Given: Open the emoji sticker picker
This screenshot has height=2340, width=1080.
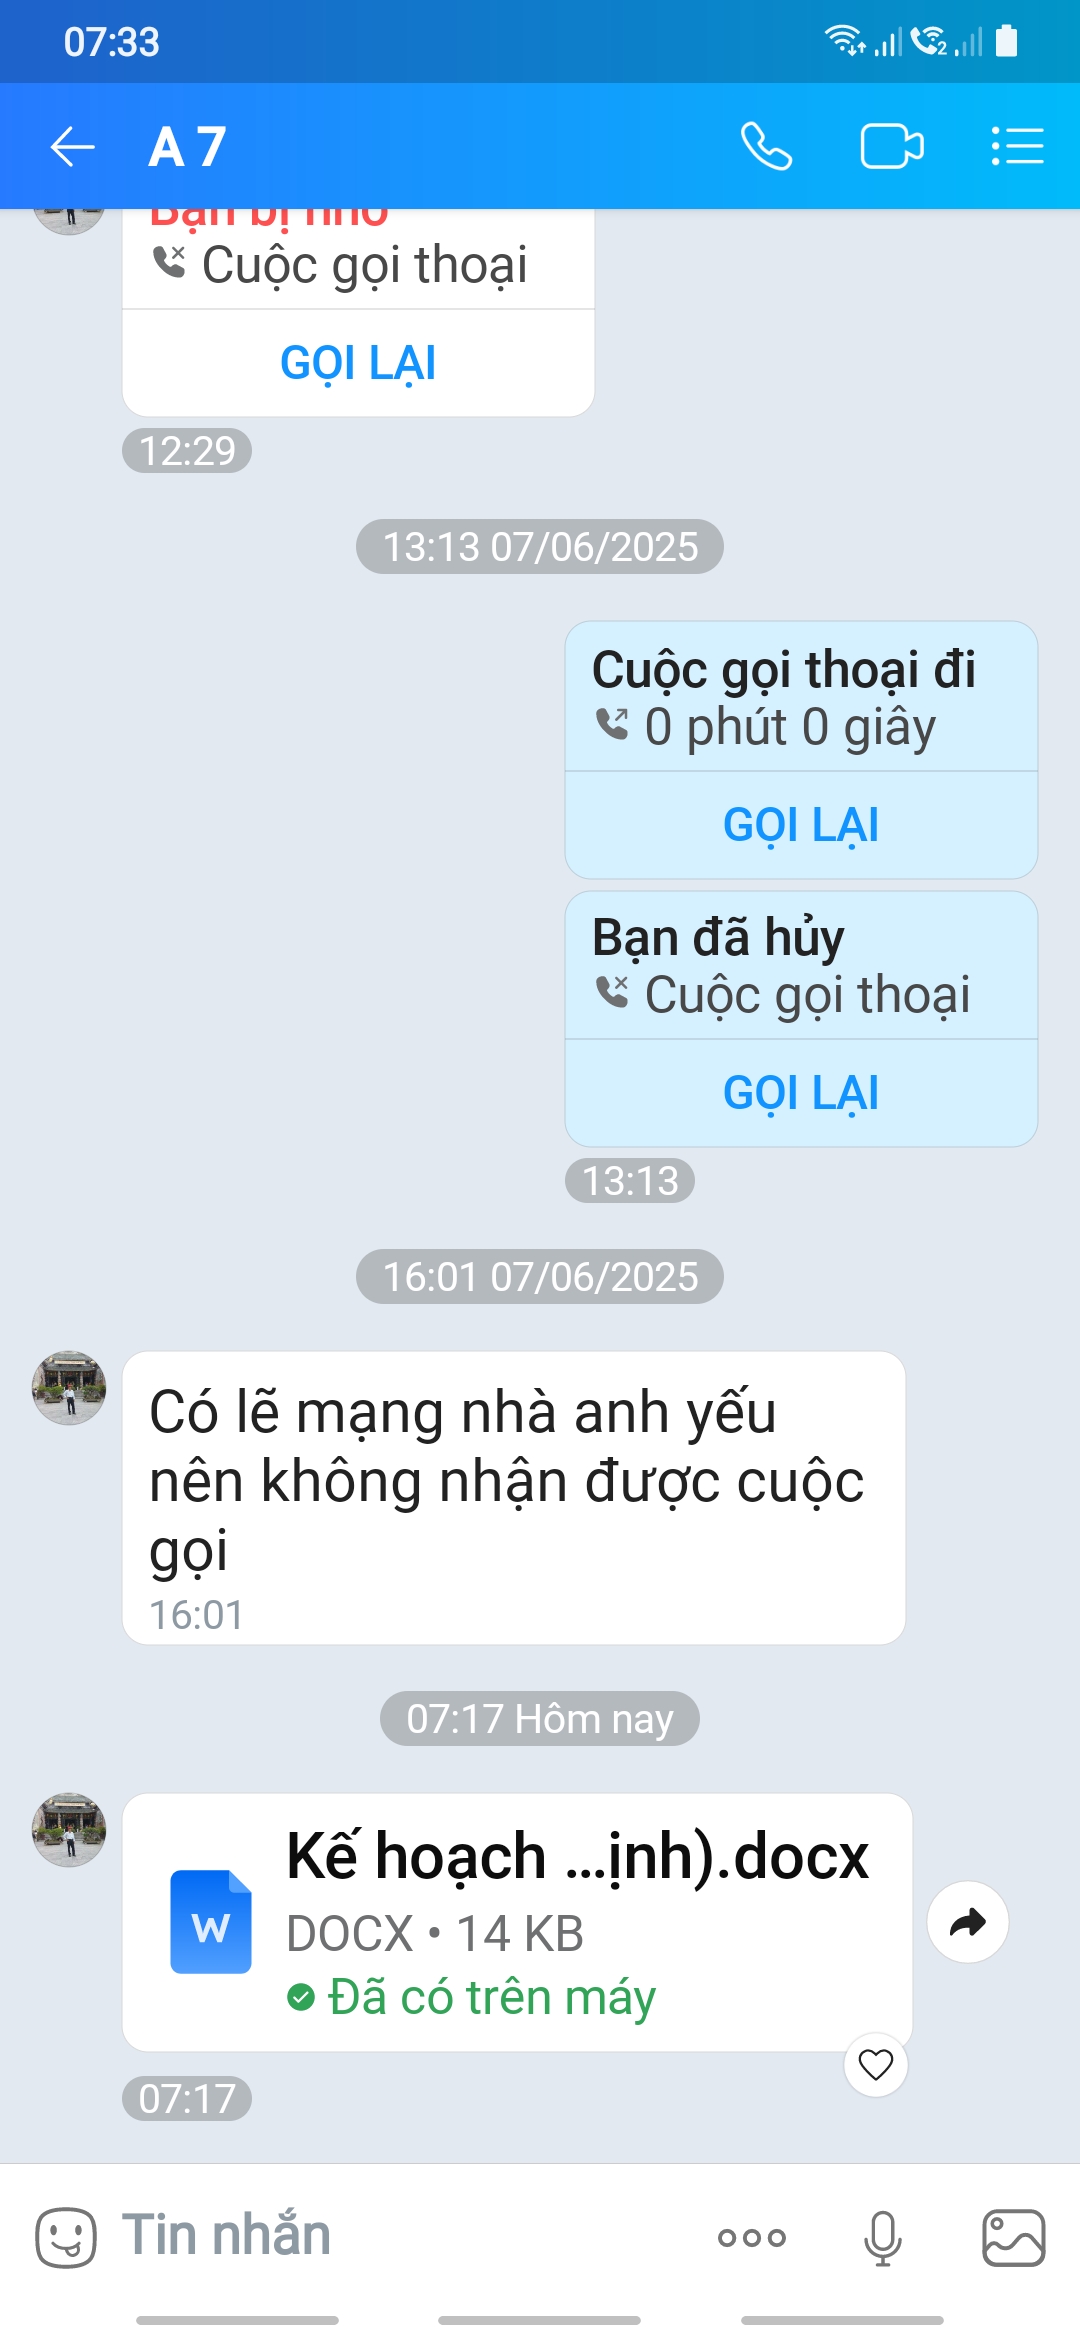Looking at the screenshot, I should [66, 2237].
